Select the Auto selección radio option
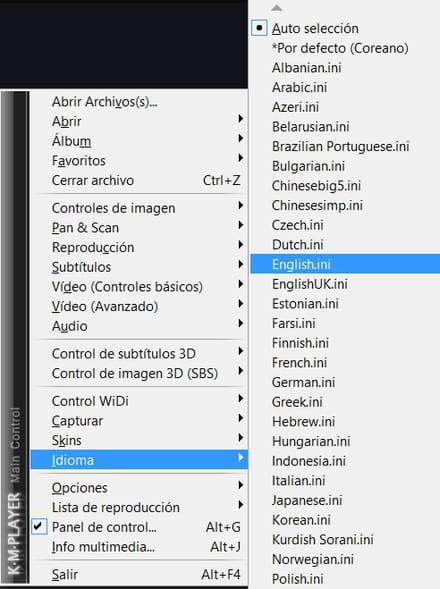 (x=259, y=28)
